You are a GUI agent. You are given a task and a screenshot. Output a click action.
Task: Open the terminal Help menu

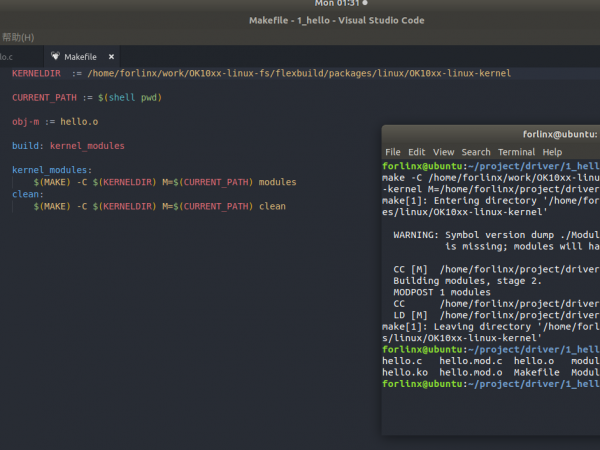point(552,152)
